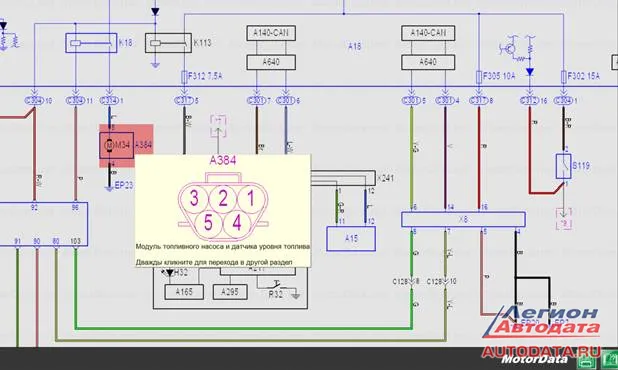Click the F312 7.5A fuse symbol
The image size is (618, 370).
[184, 76]
